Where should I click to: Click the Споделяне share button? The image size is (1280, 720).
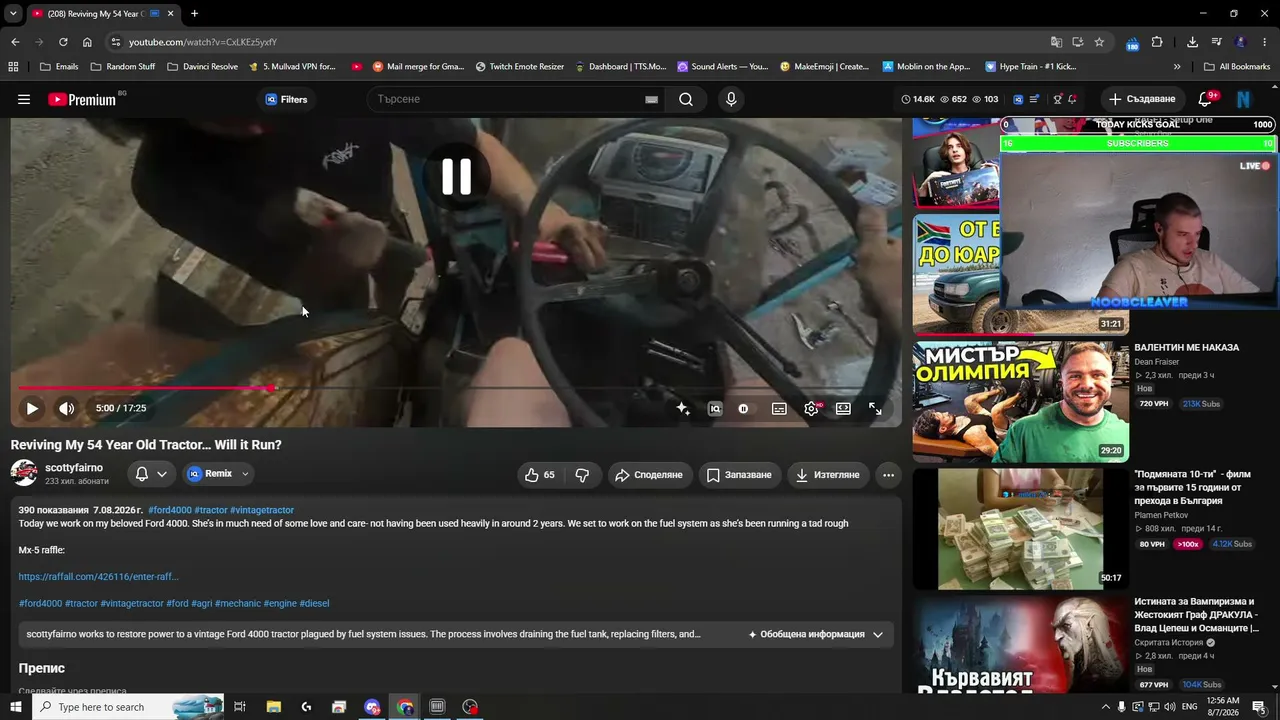(x=649, y=475)
